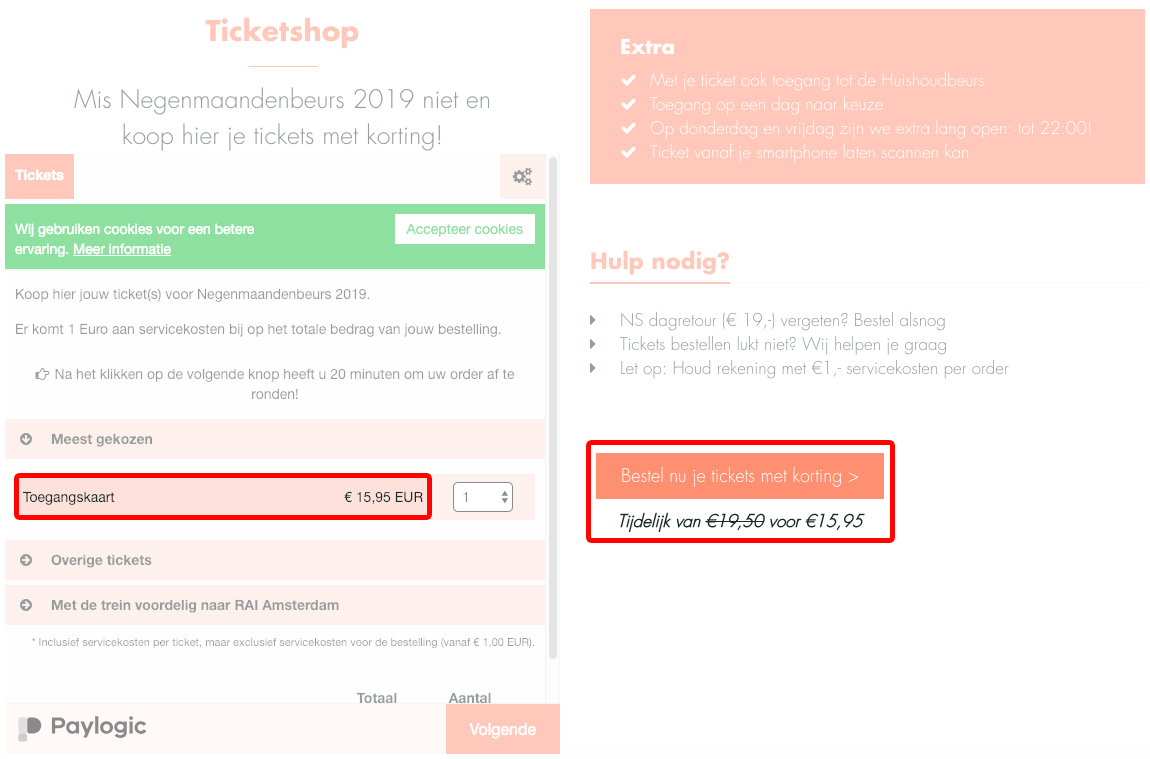Click the Toegangskaart ticket row
1150x759 pixels.
(223, 497)
